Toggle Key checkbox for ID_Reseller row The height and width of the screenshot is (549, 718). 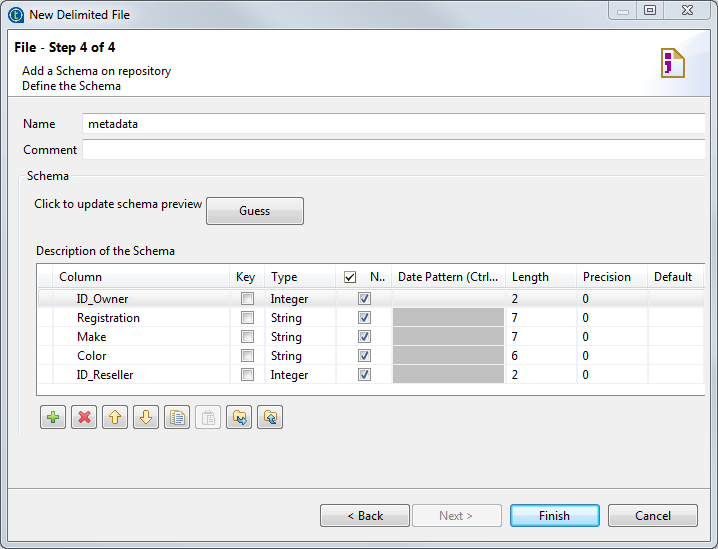tap(247, 375)
